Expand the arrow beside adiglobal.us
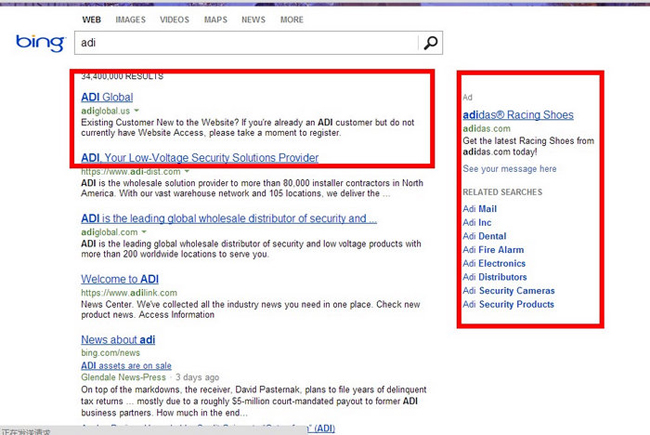 (136, 110)
